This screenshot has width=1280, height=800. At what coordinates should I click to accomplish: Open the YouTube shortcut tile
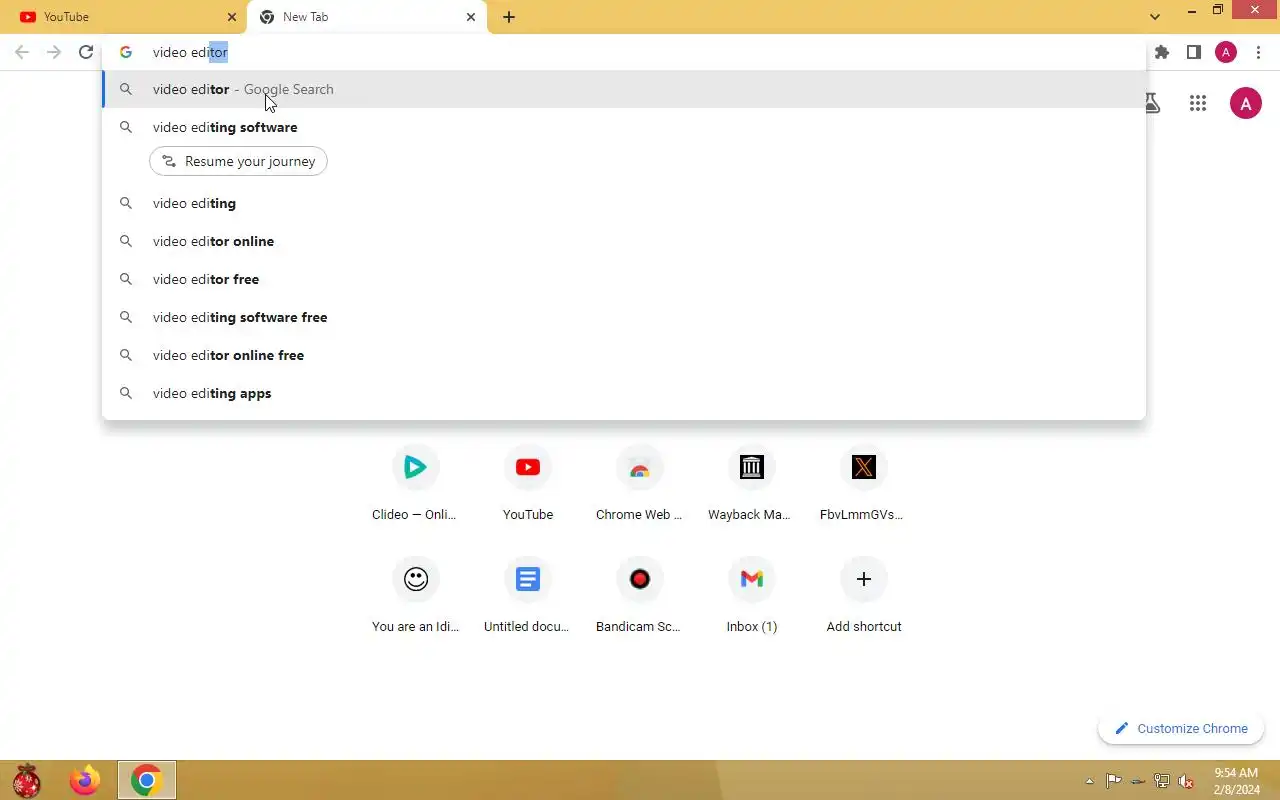click(x=528, y=485)
